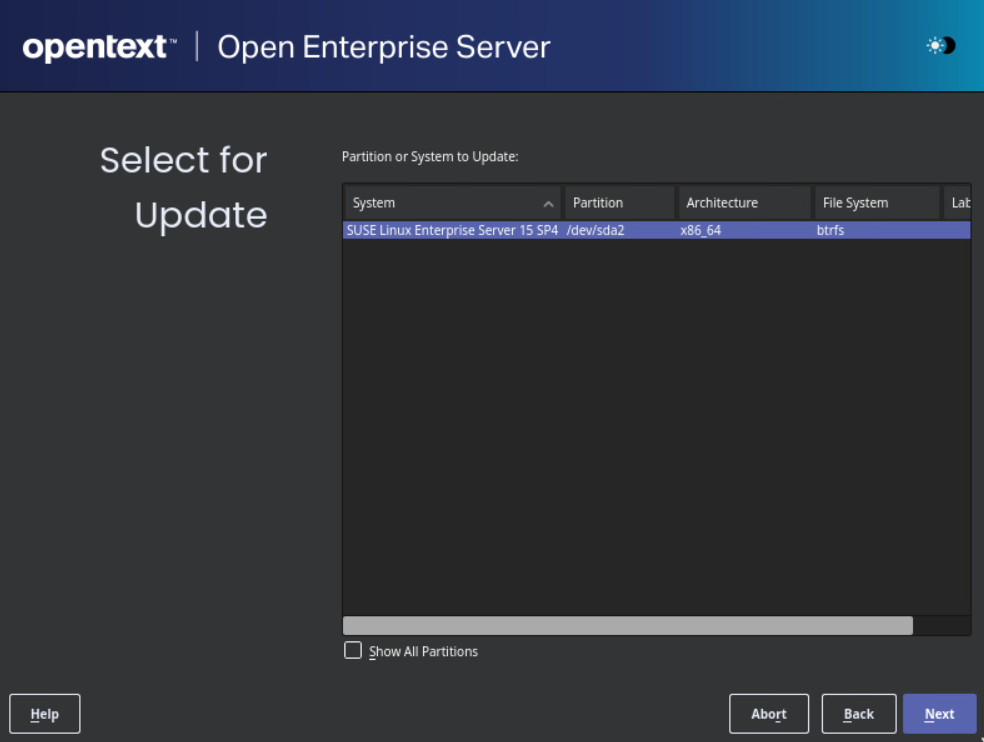984x742 pixels.
Task: Click the btrfs file system cell
Action: [831, 230]
